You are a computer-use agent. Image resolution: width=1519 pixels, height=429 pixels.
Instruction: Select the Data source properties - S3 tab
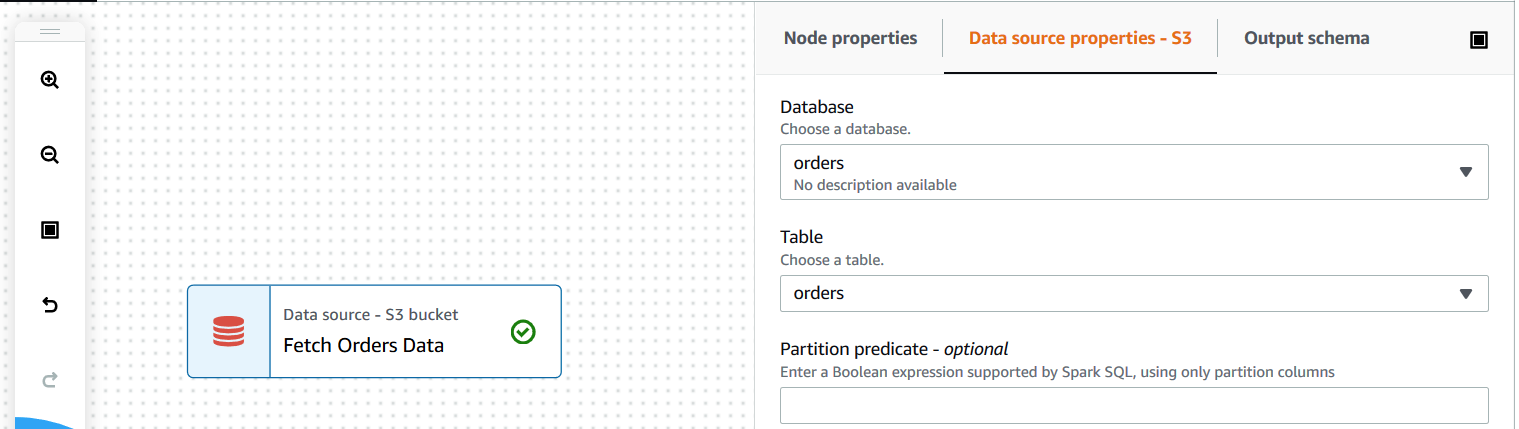pos(1080,38)
